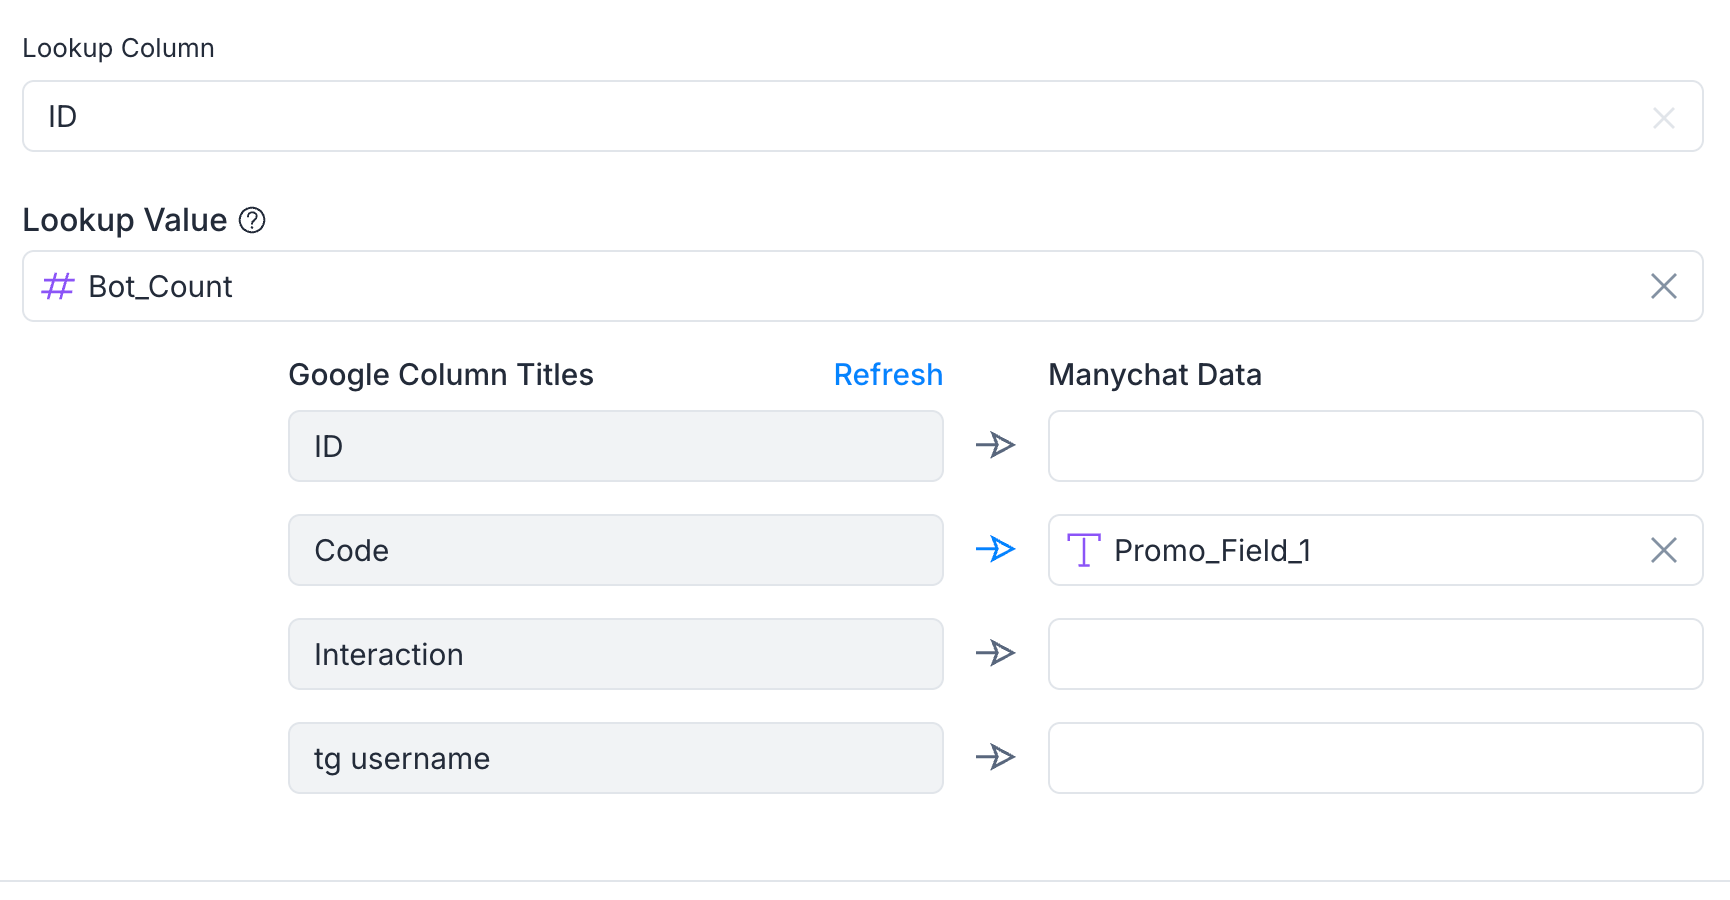Viewport: 1730px width, 900px height.
Task: Remove the Promo_Field_1 mapping
Action: (x=1663, y=550)
